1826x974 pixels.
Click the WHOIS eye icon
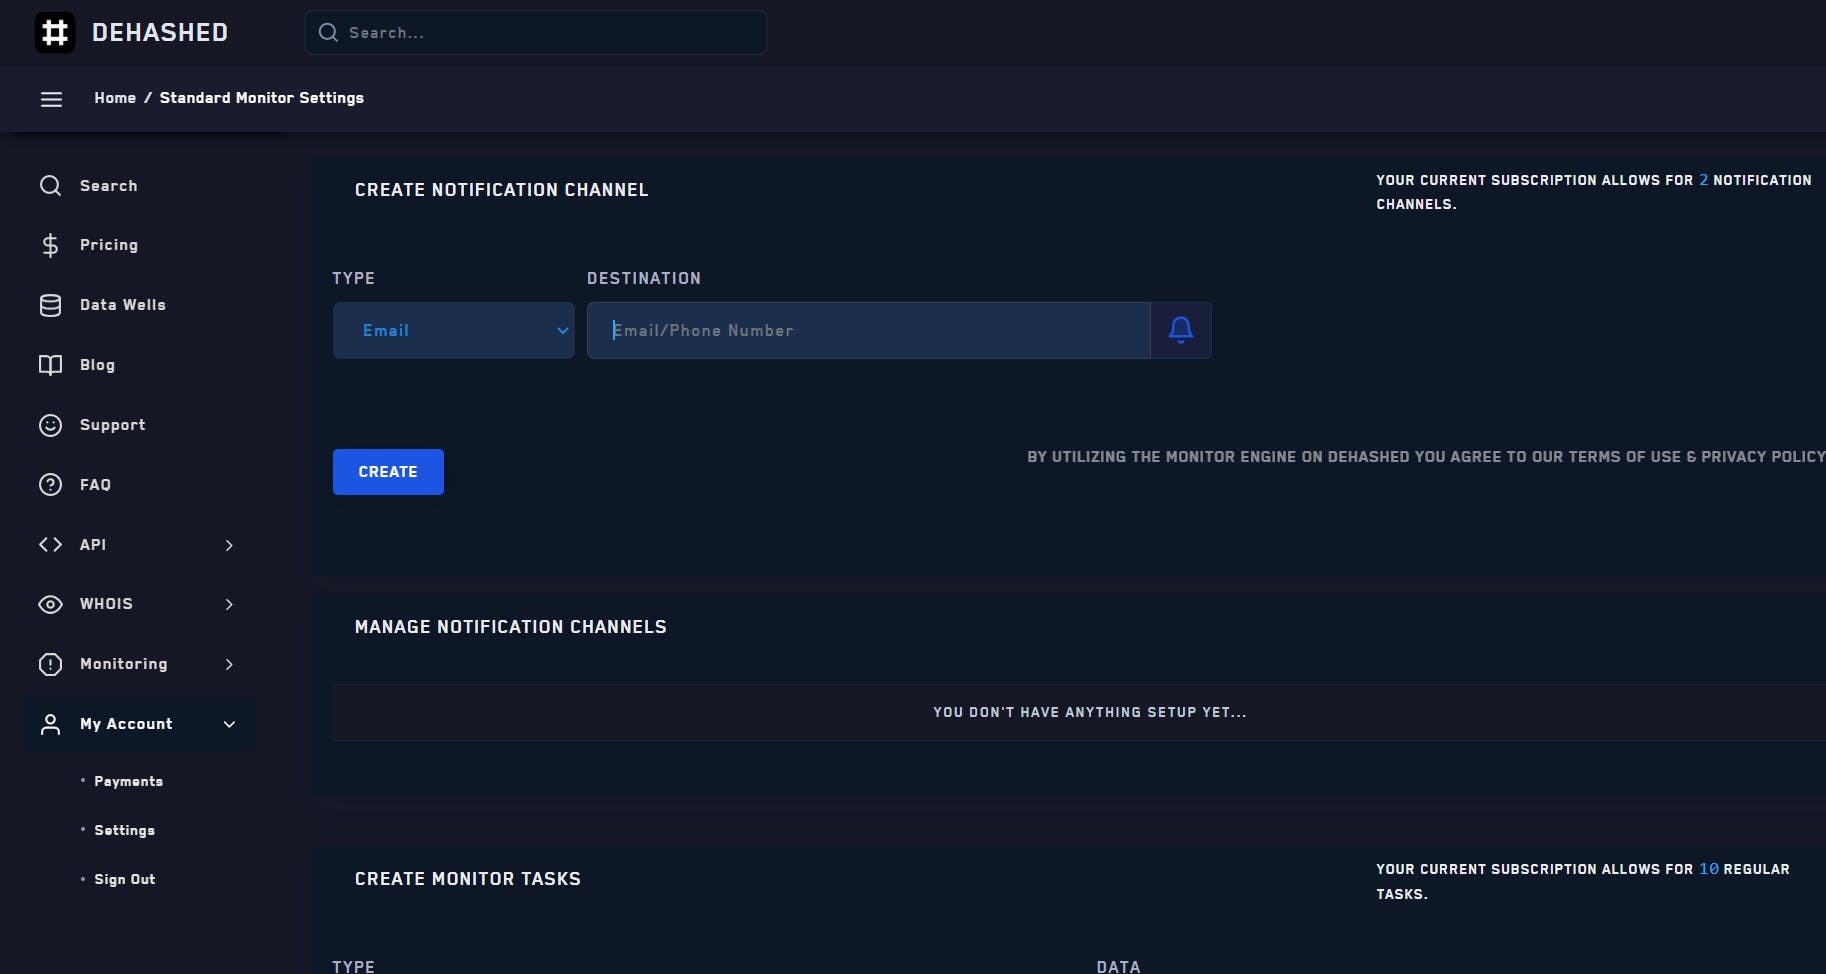[x=50, y=604]
